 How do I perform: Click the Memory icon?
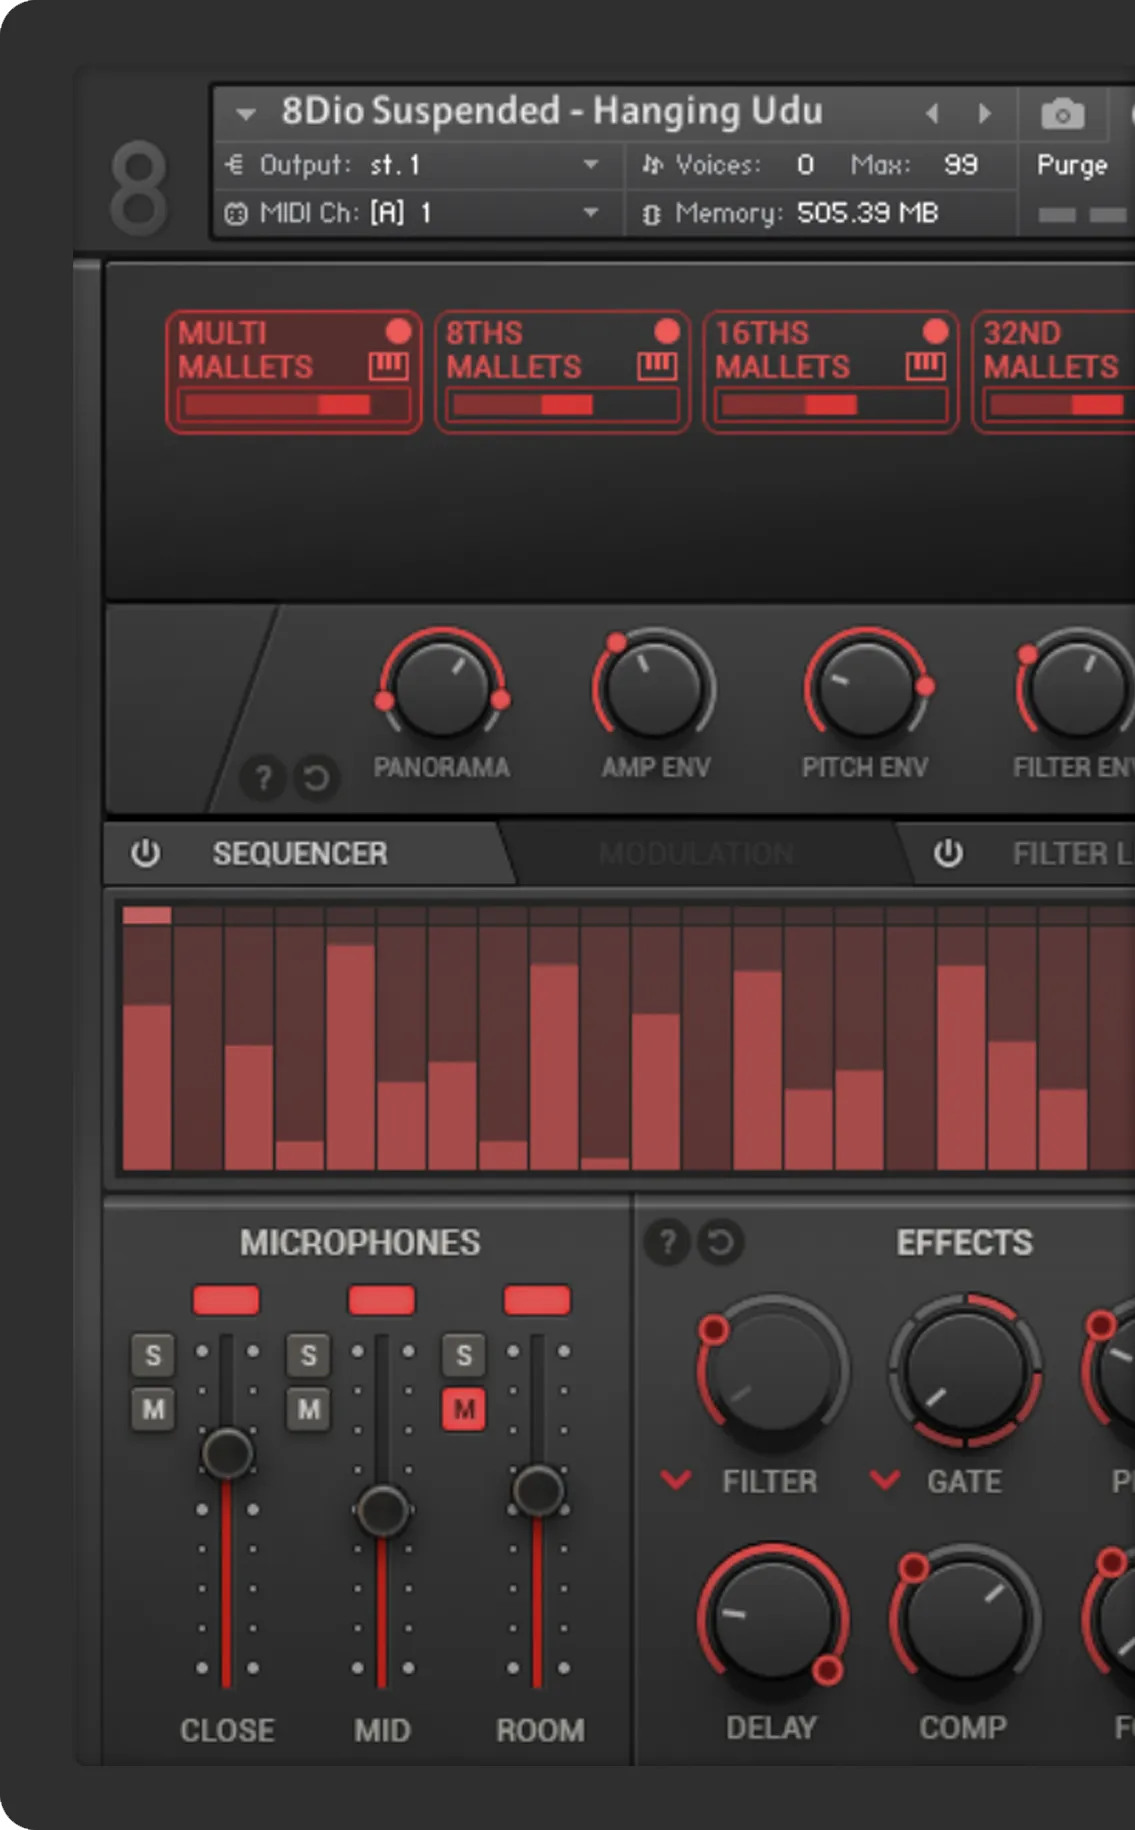pos(651,214)
